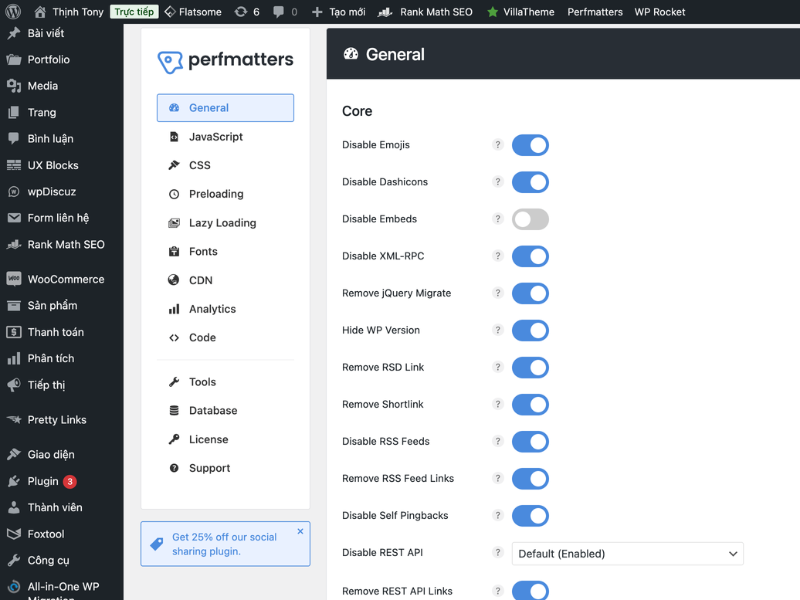Click the Flatsome theme diamond icon
Viewport: 800px width, 600px height.
coord(170,12)
